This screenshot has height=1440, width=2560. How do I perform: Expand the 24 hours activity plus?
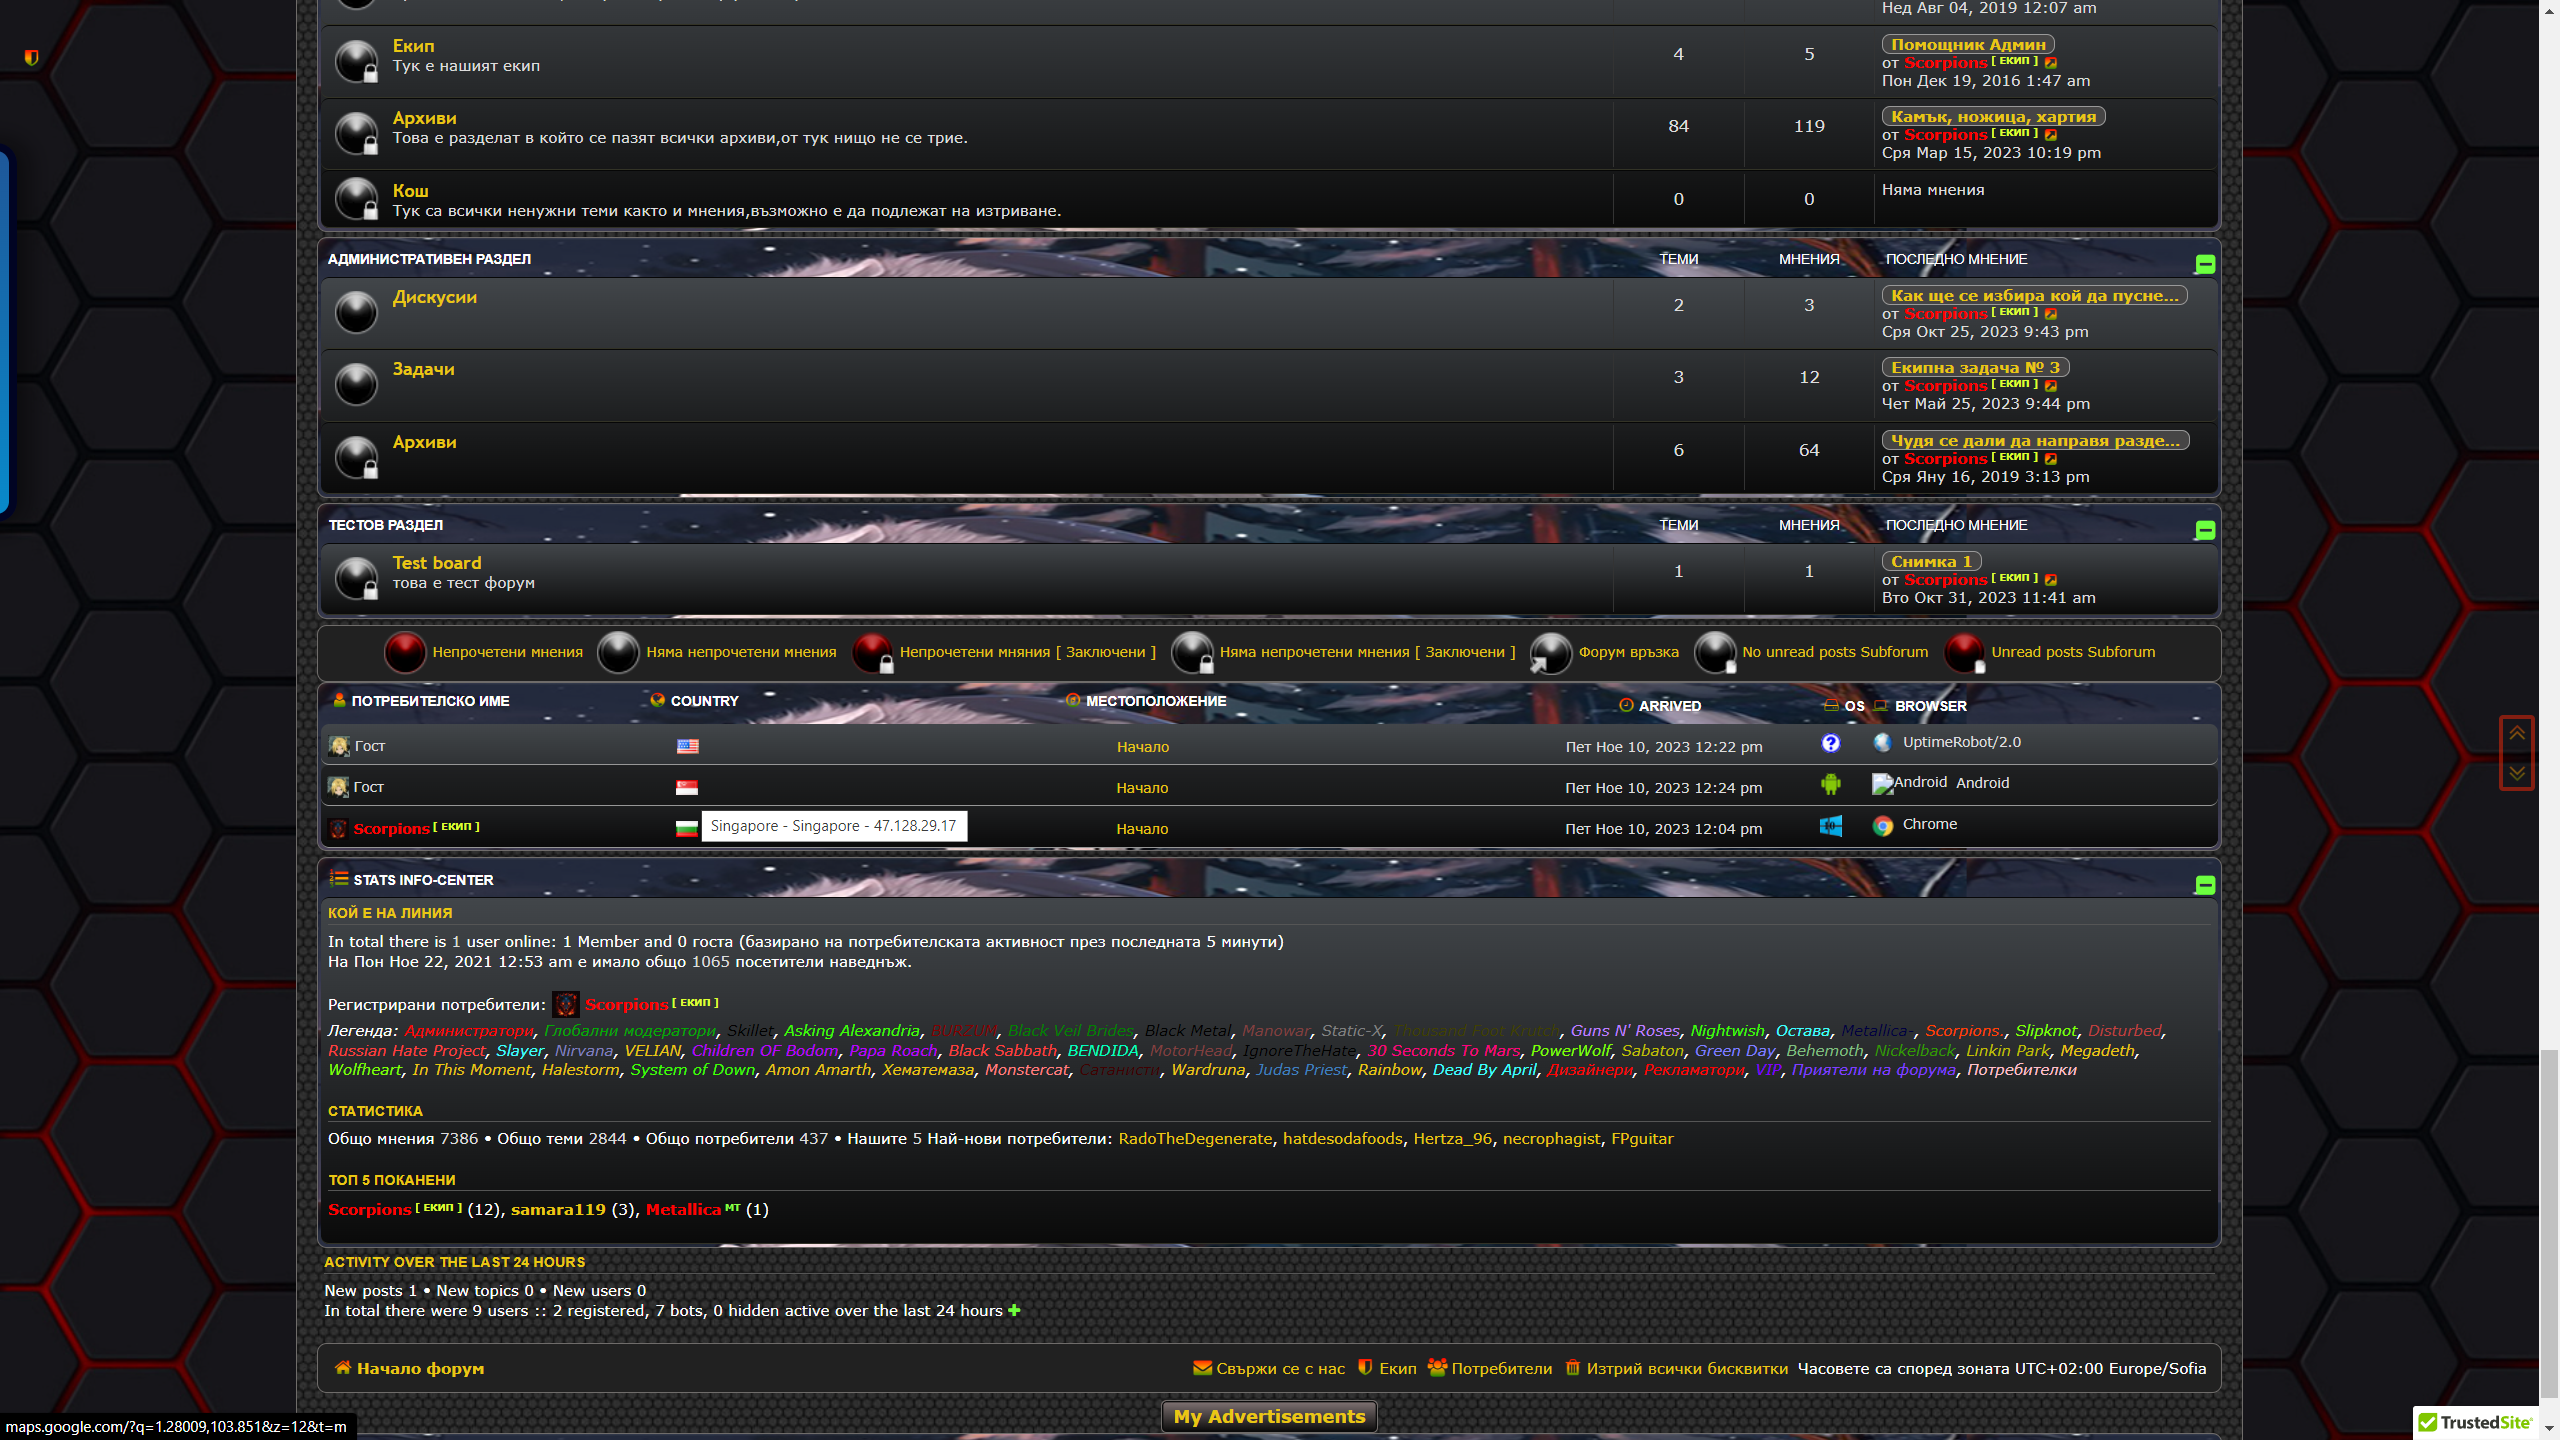[x=1014, y=1311]
